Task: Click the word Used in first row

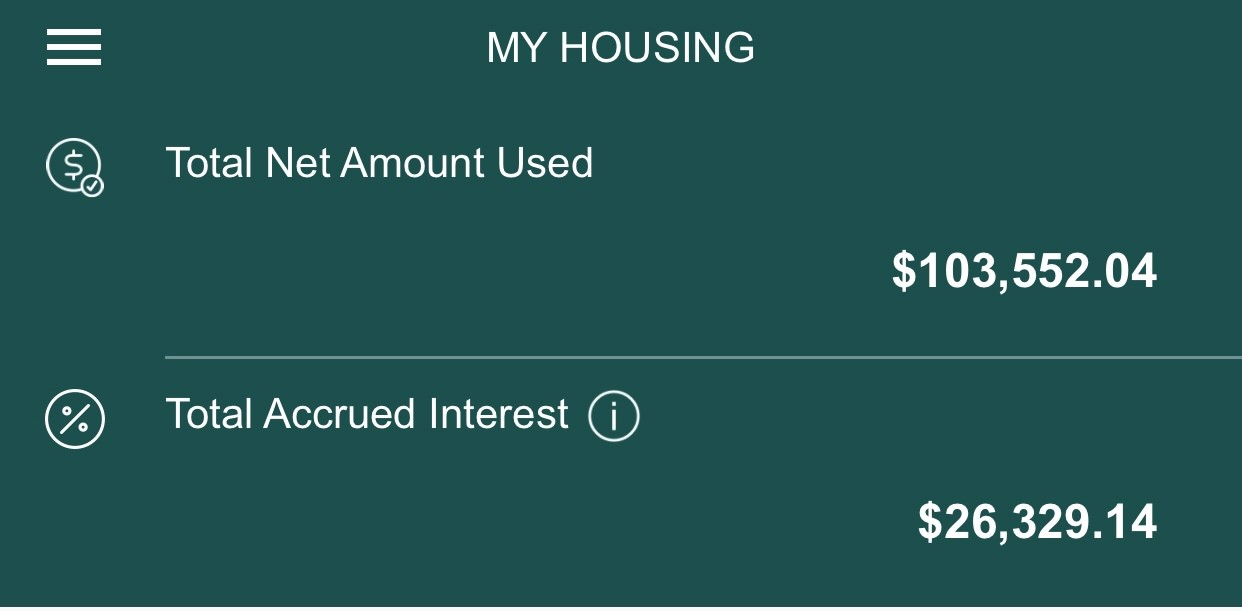Action: 546,163
